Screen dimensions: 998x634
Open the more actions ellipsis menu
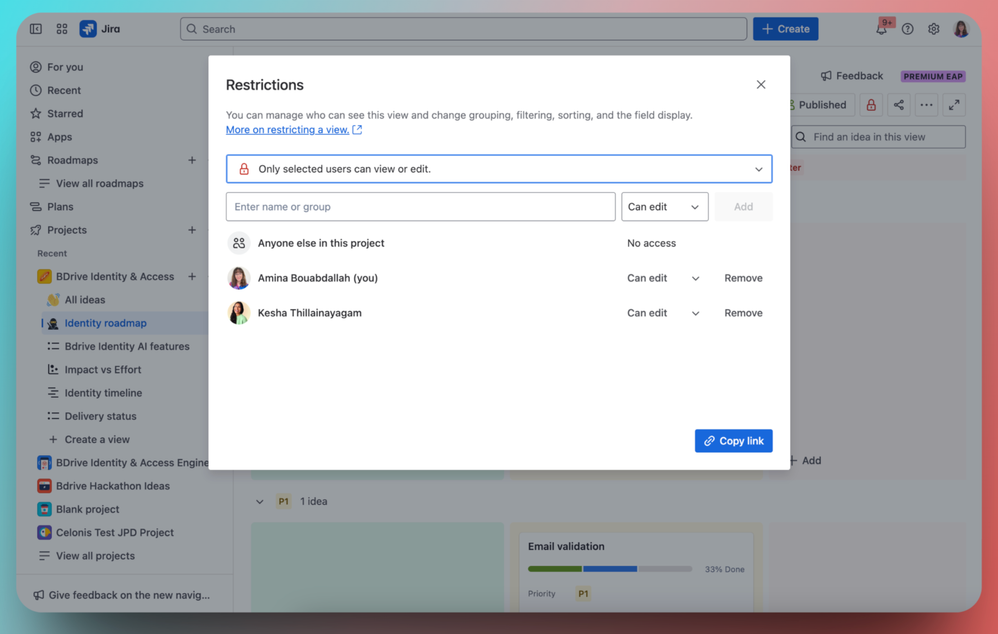pyautogui.click(x=927, y=105)
